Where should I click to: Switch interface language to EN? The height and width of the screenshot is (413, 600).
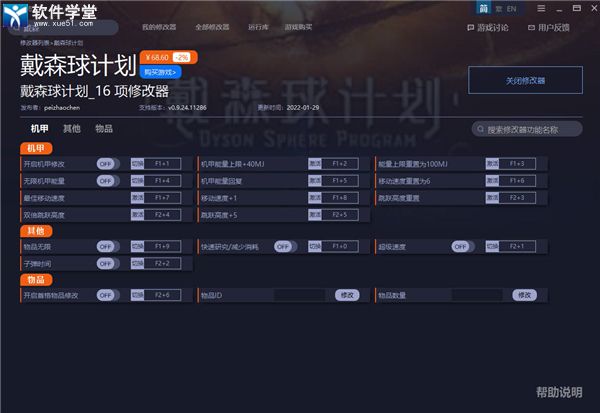point(511,9)
